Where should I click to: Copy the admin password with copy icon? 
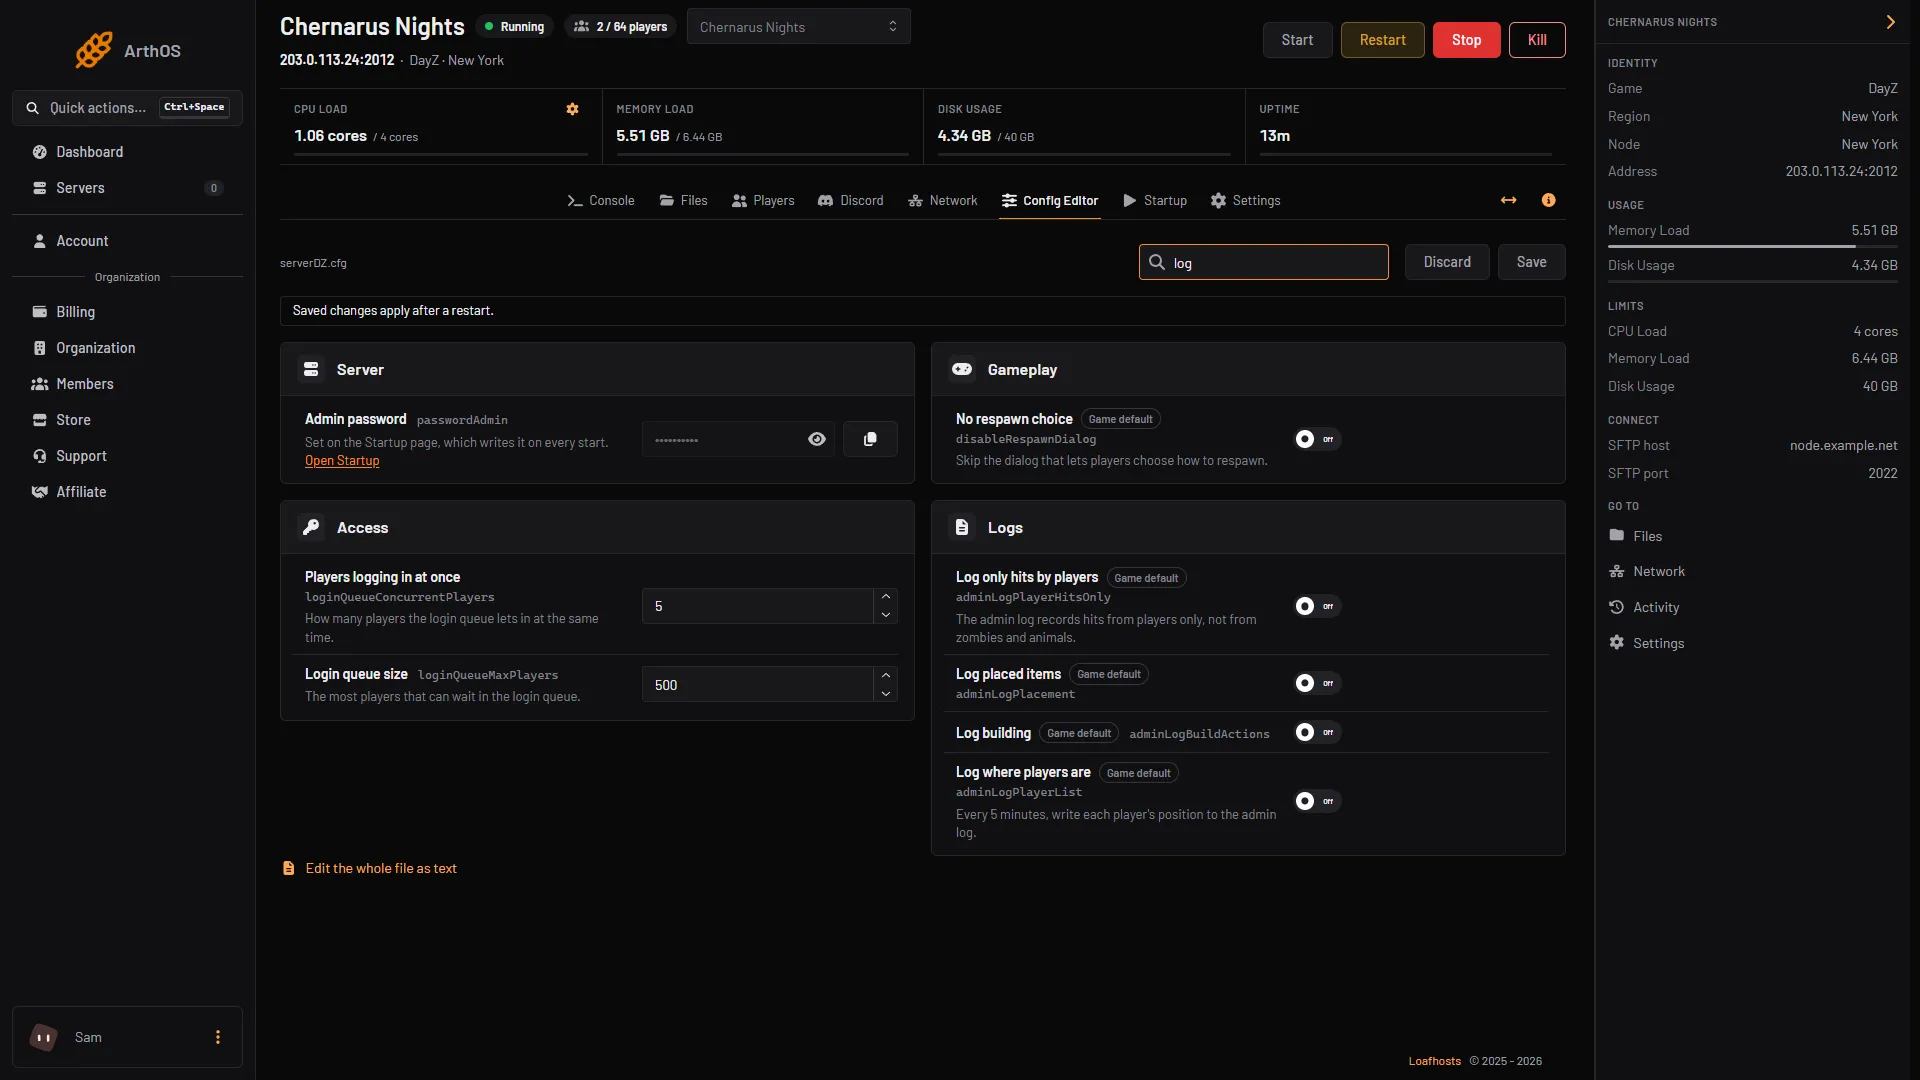[870, 439]
